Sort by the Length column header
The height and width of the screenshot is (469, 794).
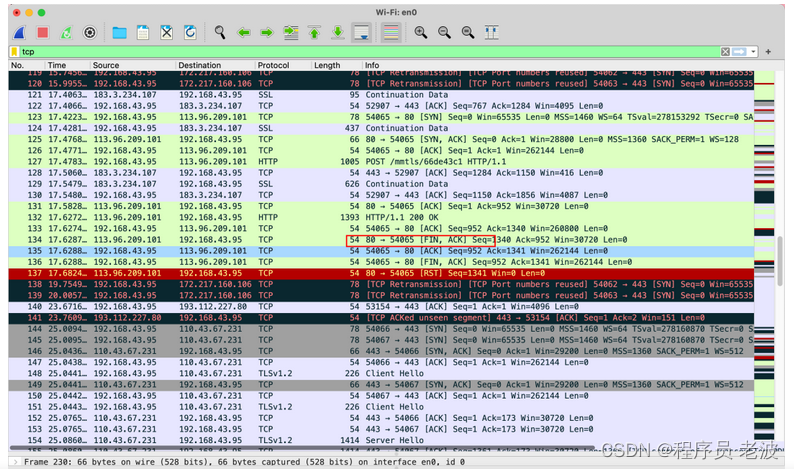(336, 65)
